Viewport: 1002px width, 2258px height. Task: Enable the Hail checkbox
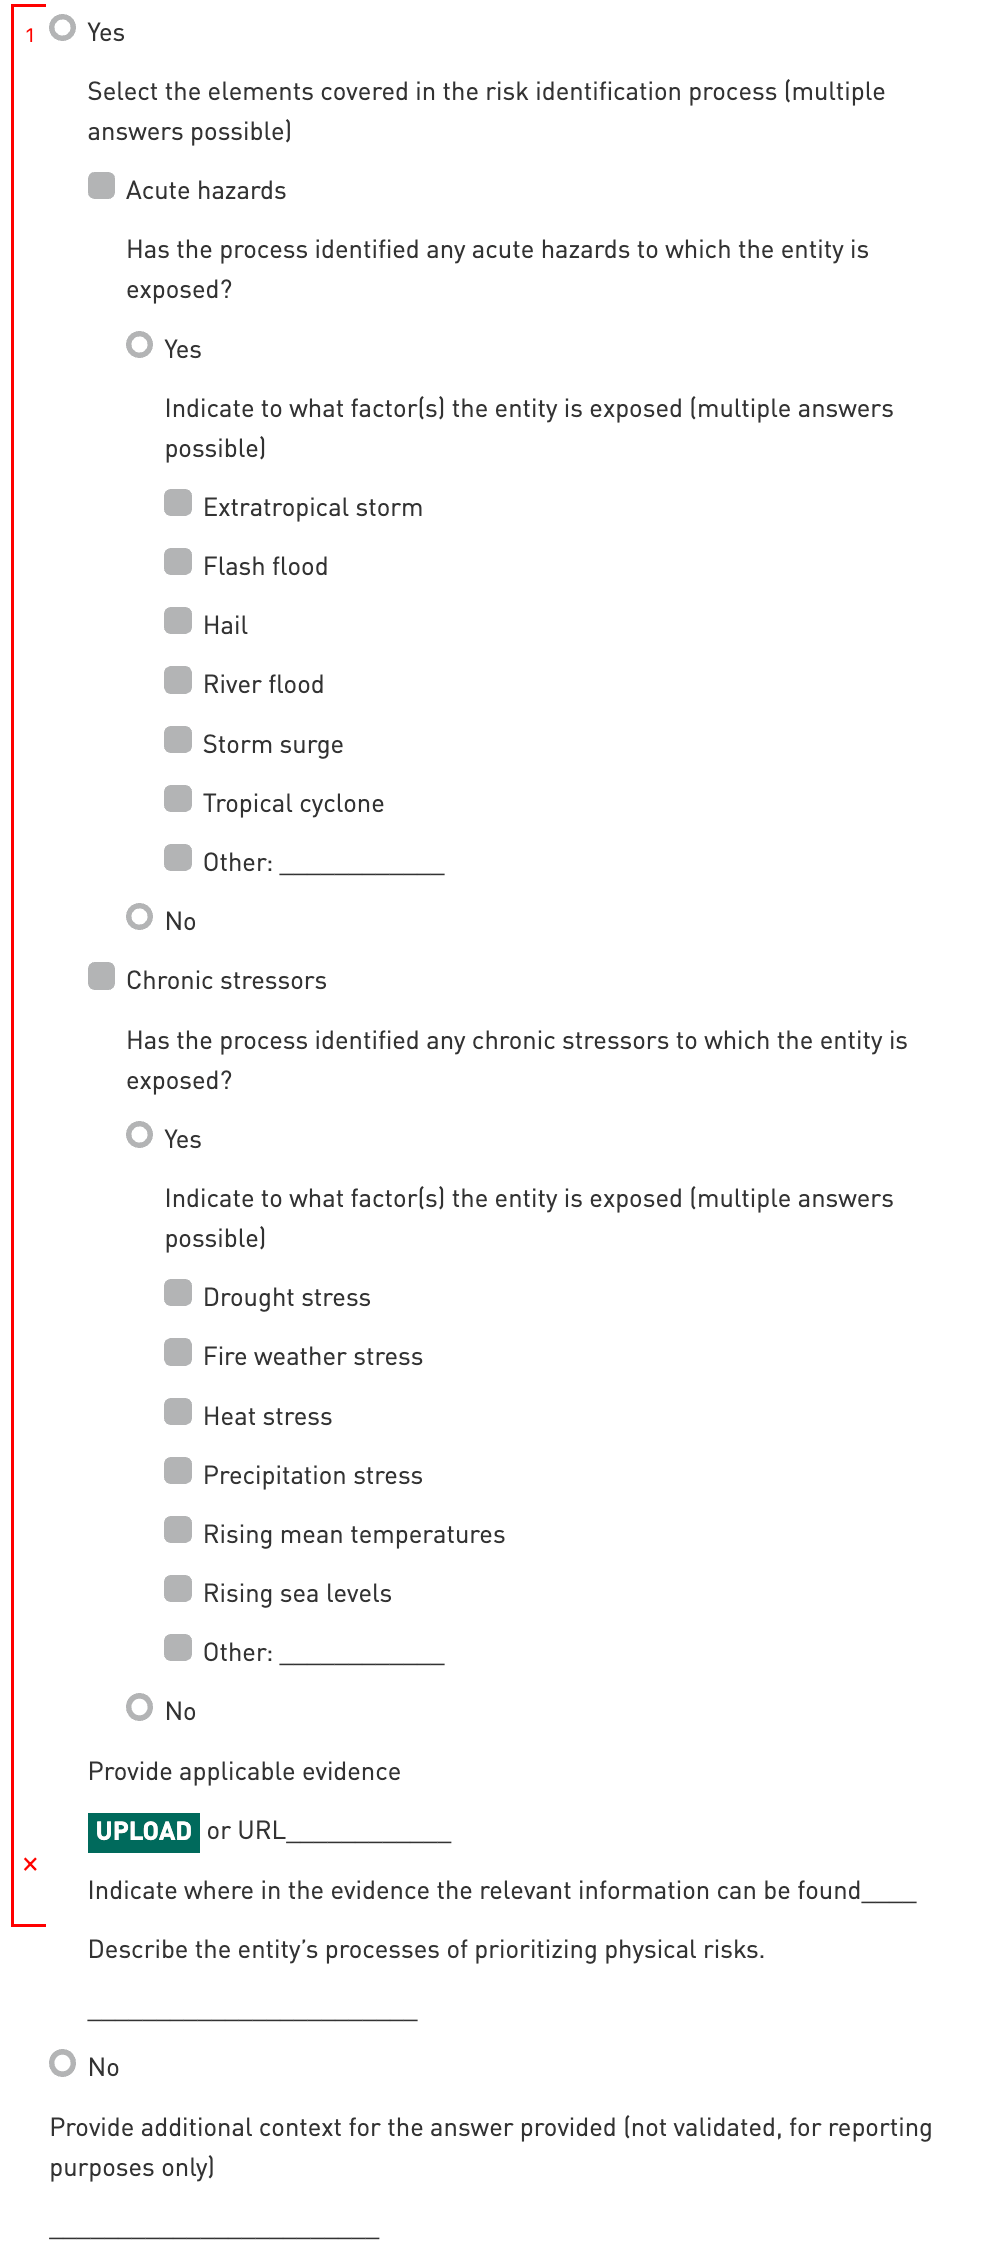click(178, 621)
